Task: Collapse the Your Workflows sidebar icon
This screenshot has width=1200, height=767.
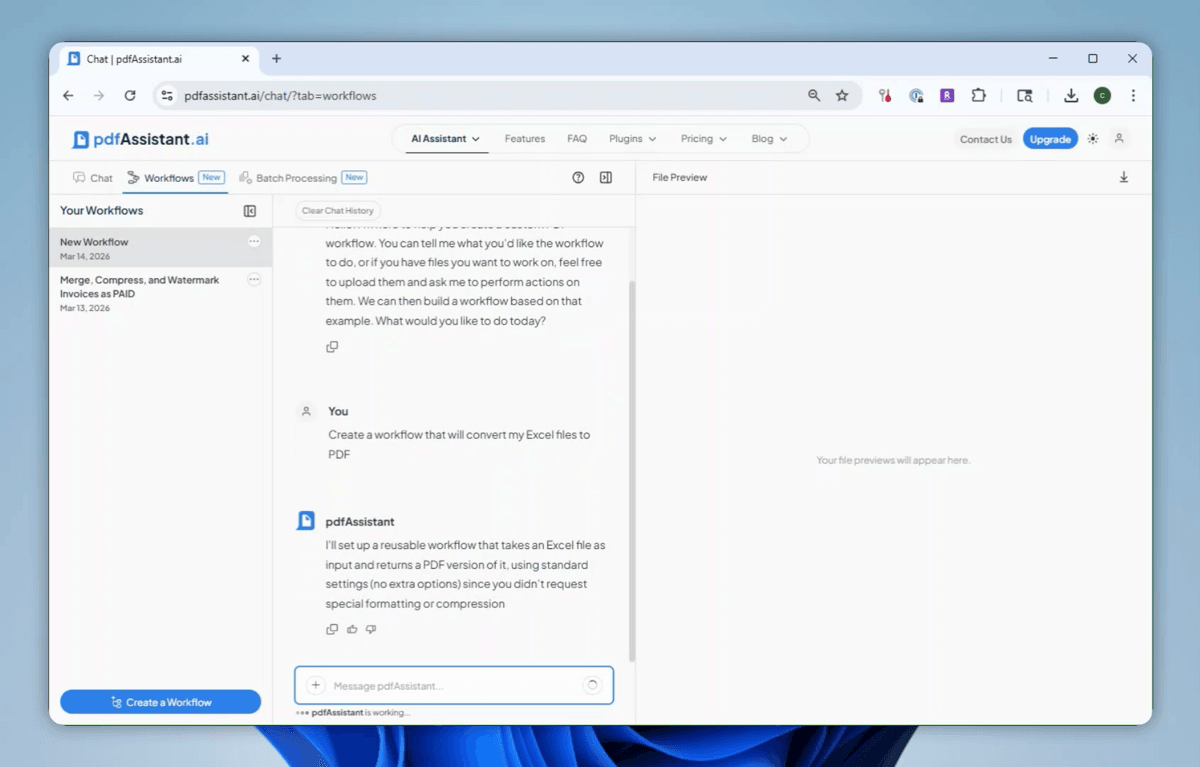Action: tap(250, 211)
